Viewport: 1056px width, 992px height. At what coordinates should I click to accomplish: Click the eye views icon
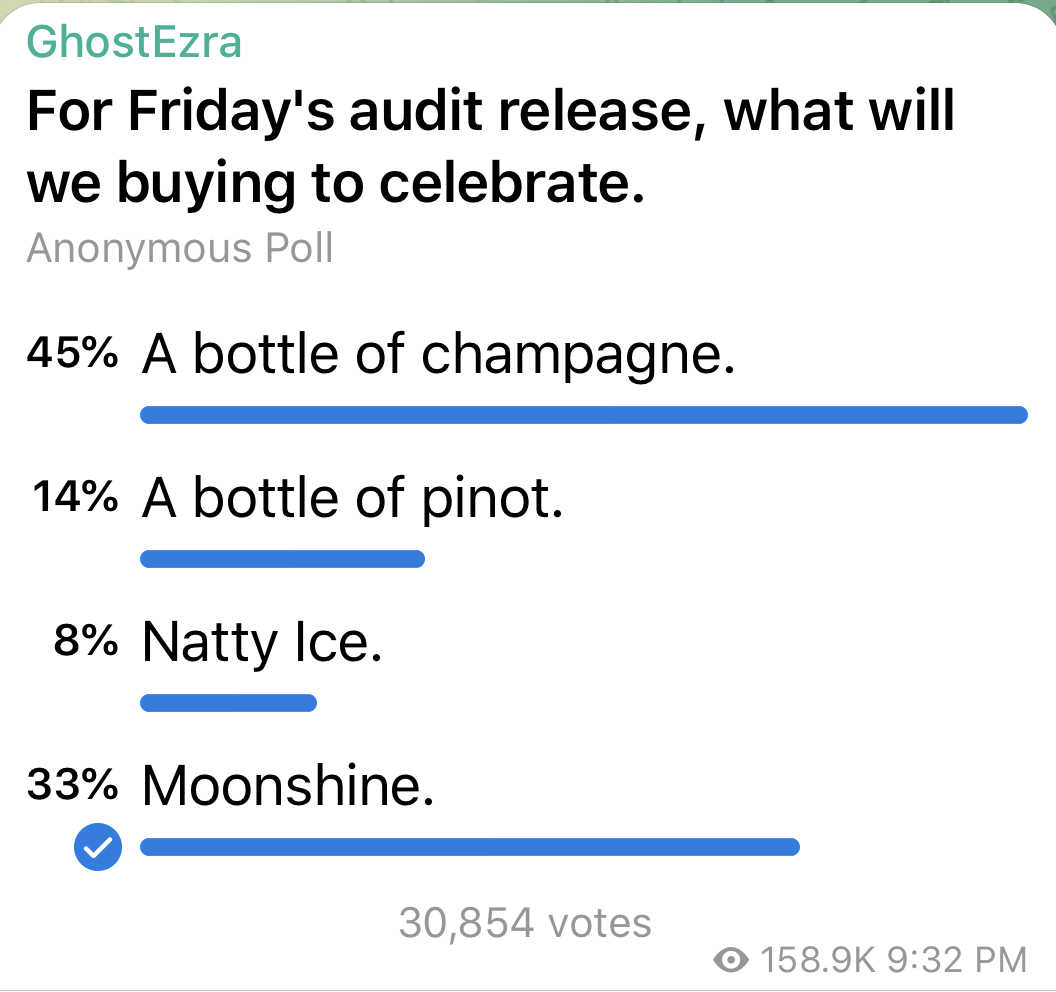tap(733, 961)
